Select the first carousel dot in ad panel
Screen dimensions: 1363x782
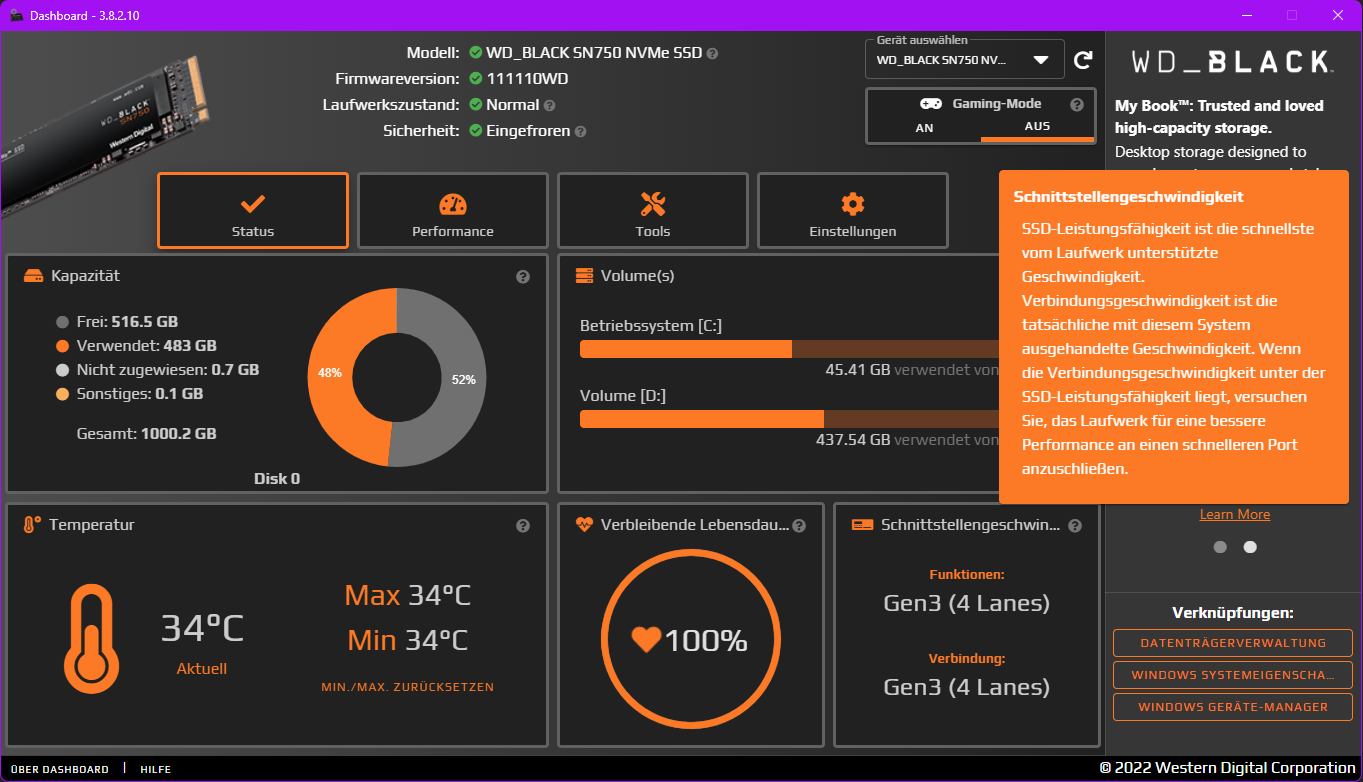point(1220,547)
